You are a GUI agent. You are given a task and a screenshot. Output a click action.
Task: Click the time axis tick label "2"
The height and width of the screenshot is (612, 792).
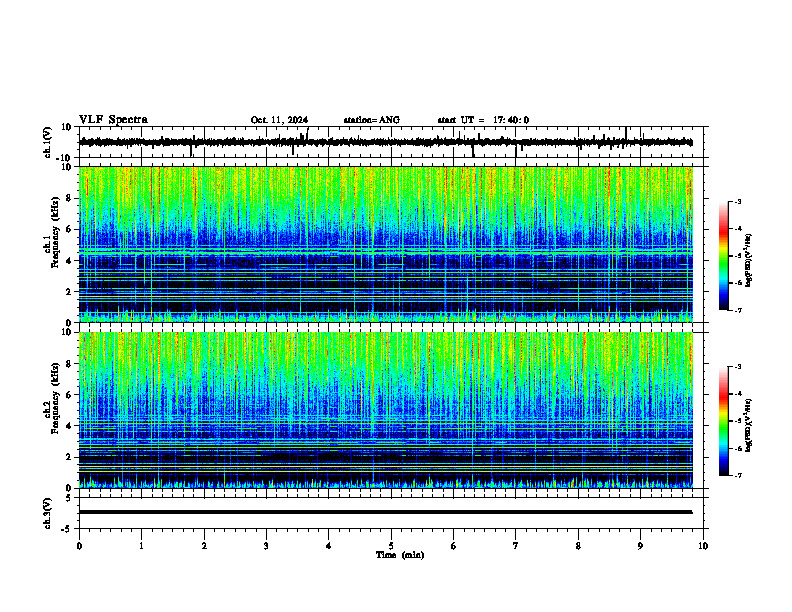[x=204, y=546]
